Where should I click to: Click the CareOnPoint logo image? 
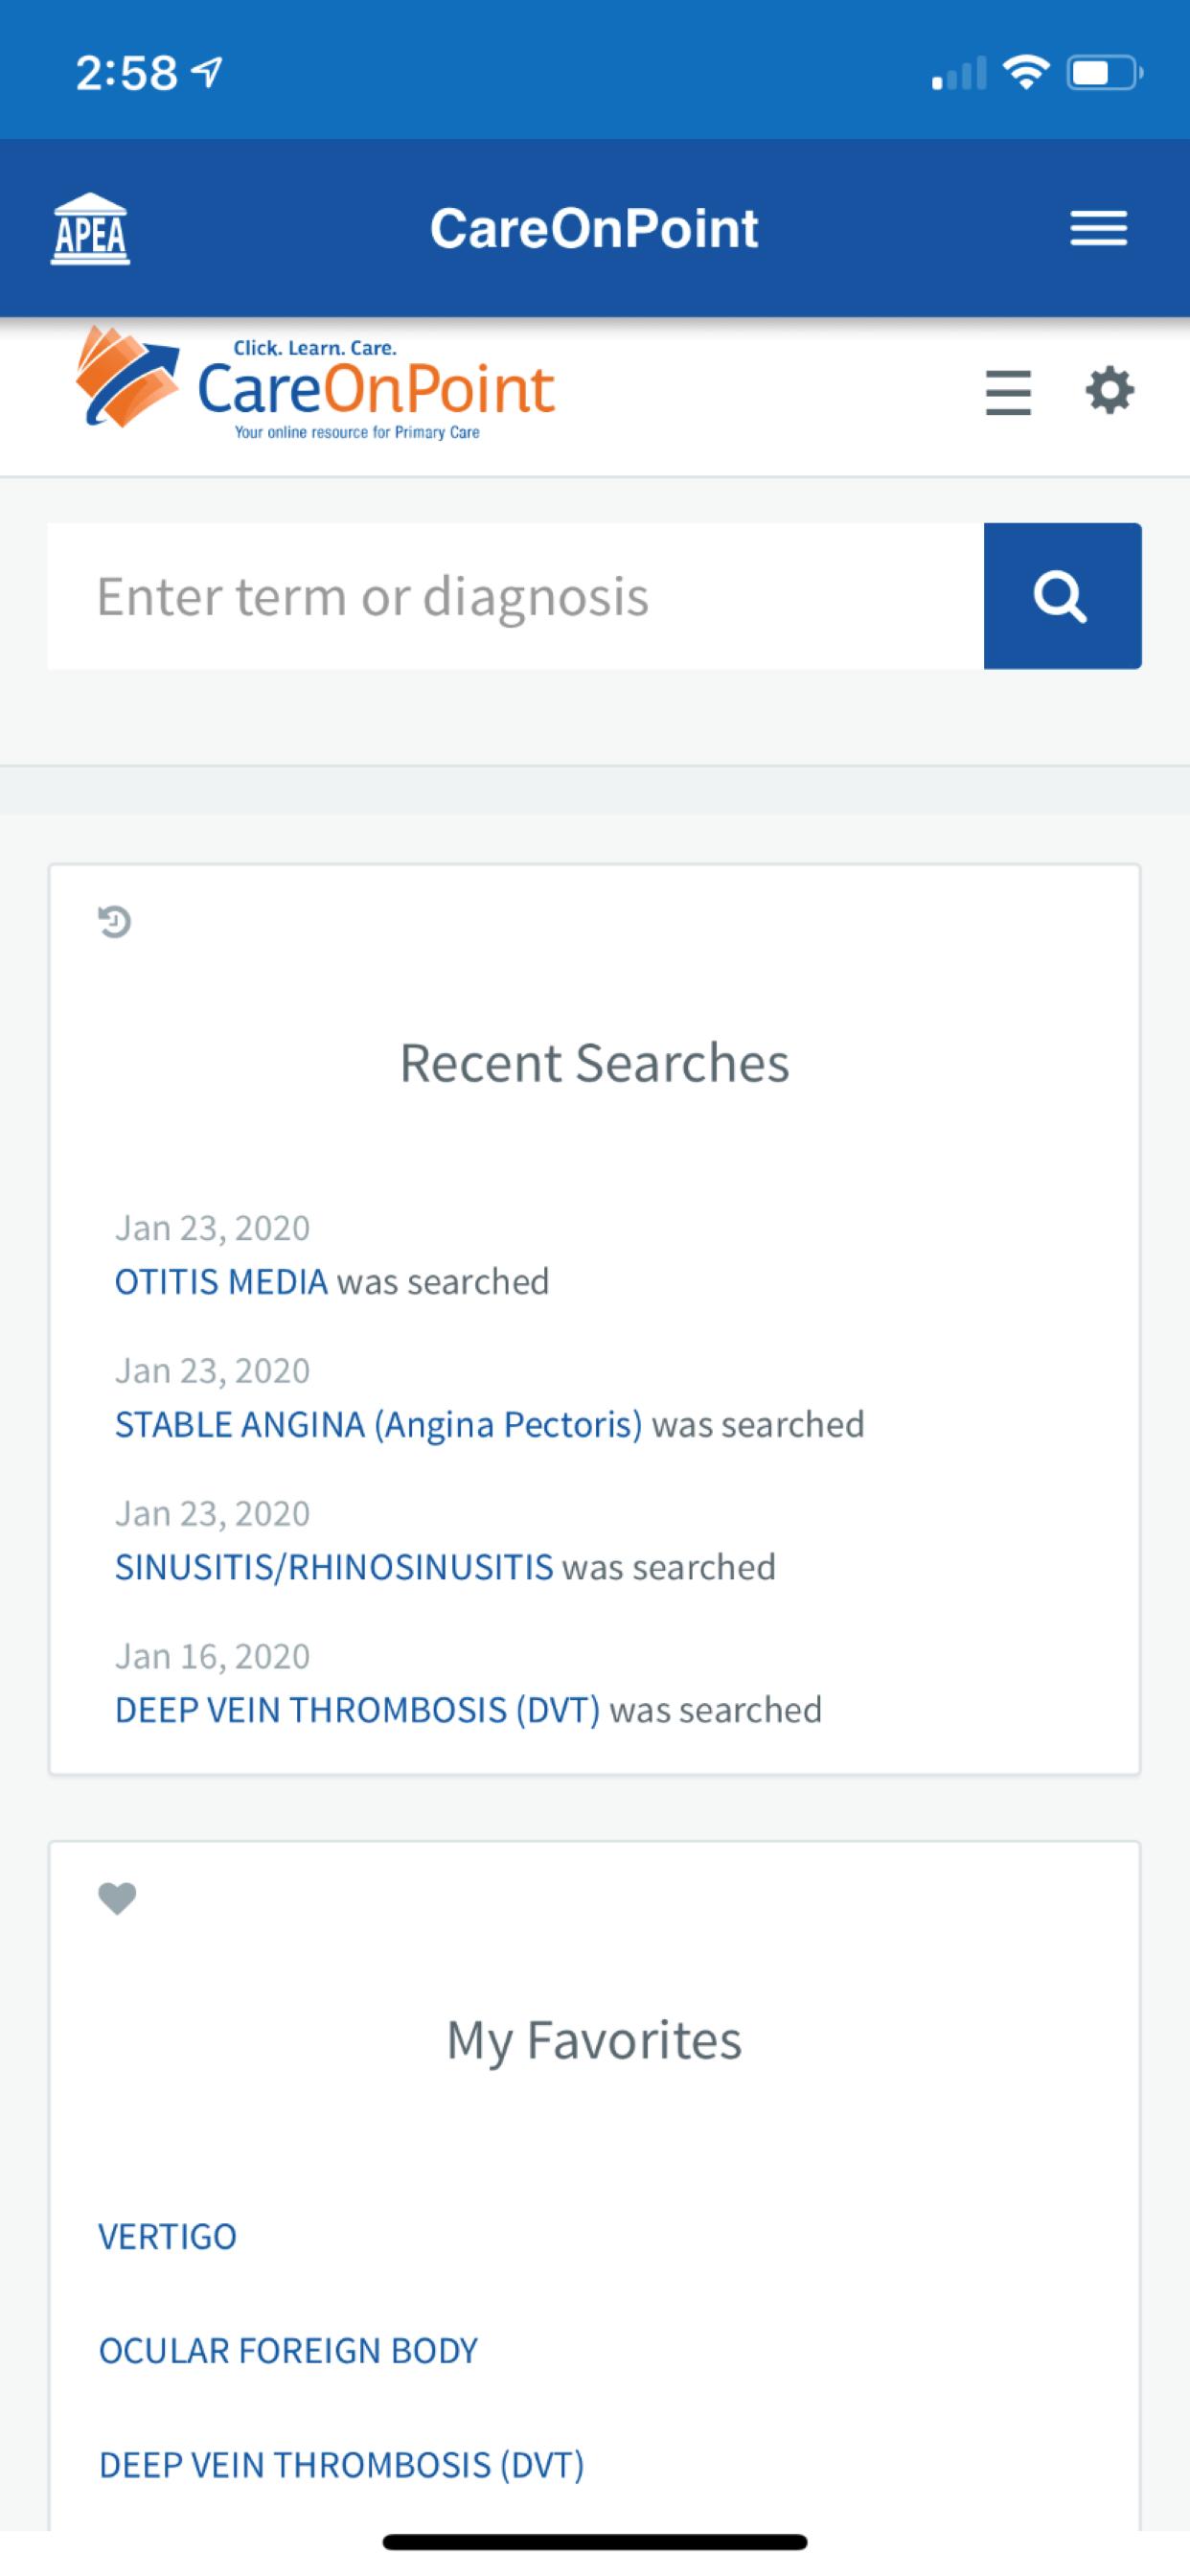click(315, 385)
